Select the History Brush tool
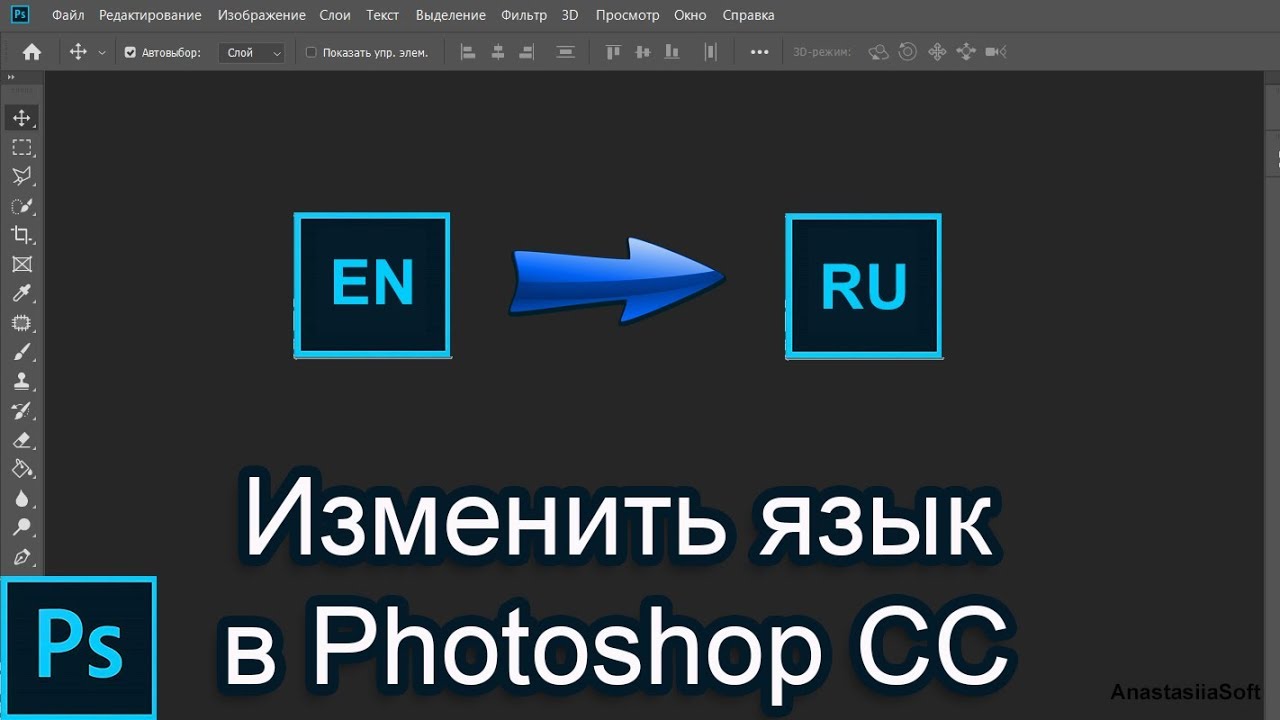The height and width of the screenshot is (720, 1280). click(21, 410)
